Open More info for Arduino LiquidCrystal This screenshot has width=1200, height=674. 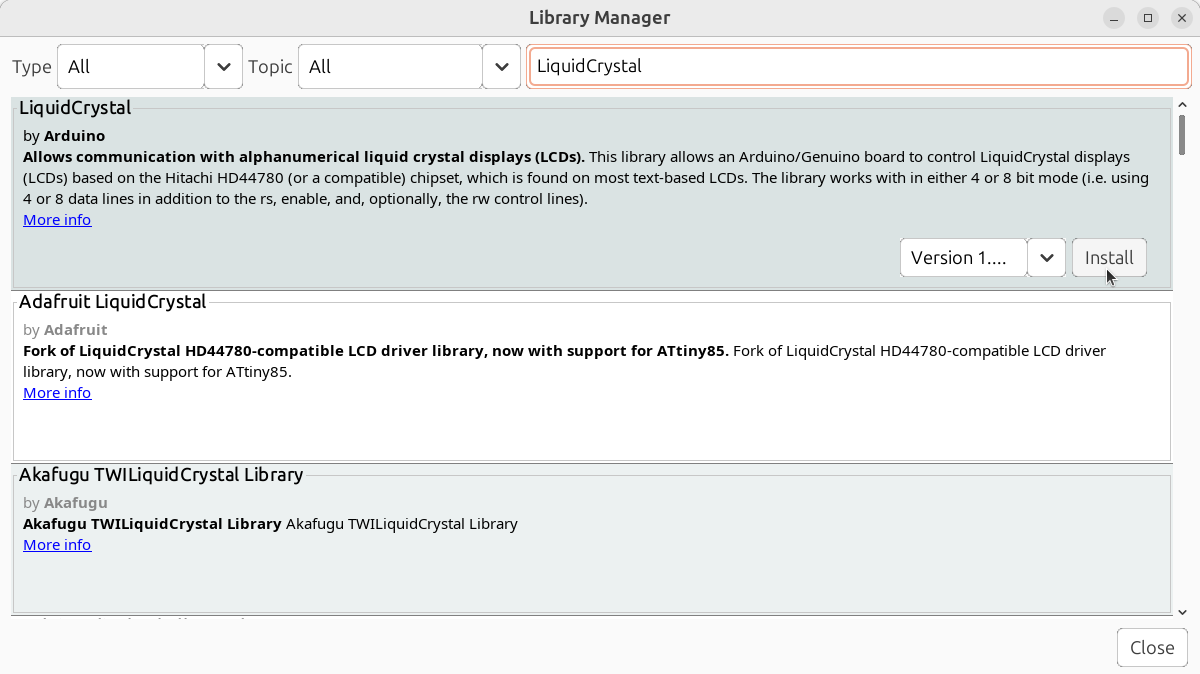[x=57, y=220]
